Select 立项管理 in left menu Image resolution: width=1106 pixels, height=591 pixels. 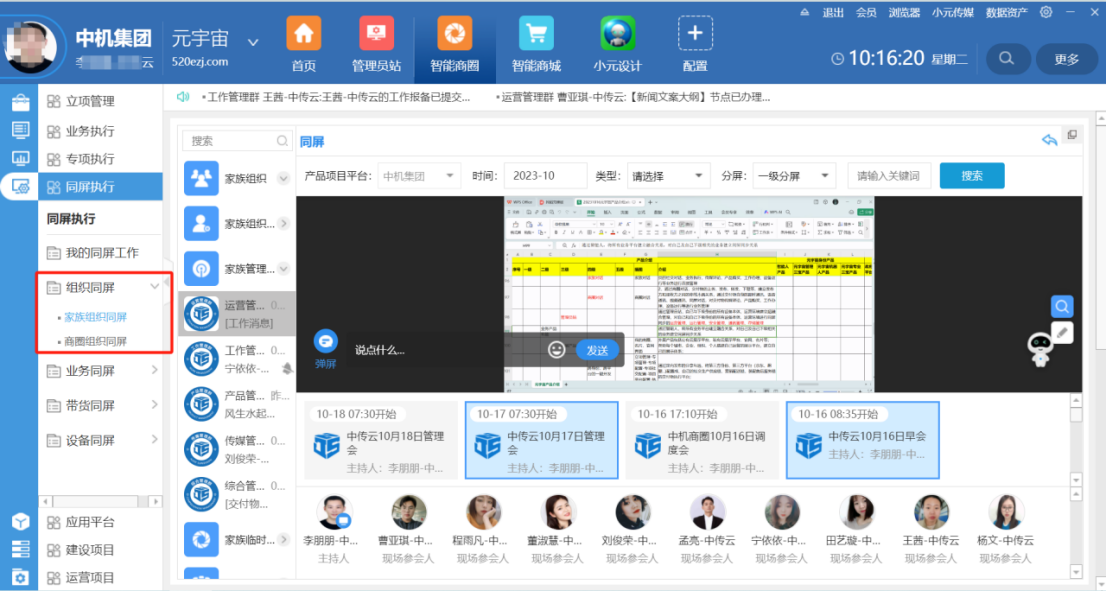click(x=90, y=101)
